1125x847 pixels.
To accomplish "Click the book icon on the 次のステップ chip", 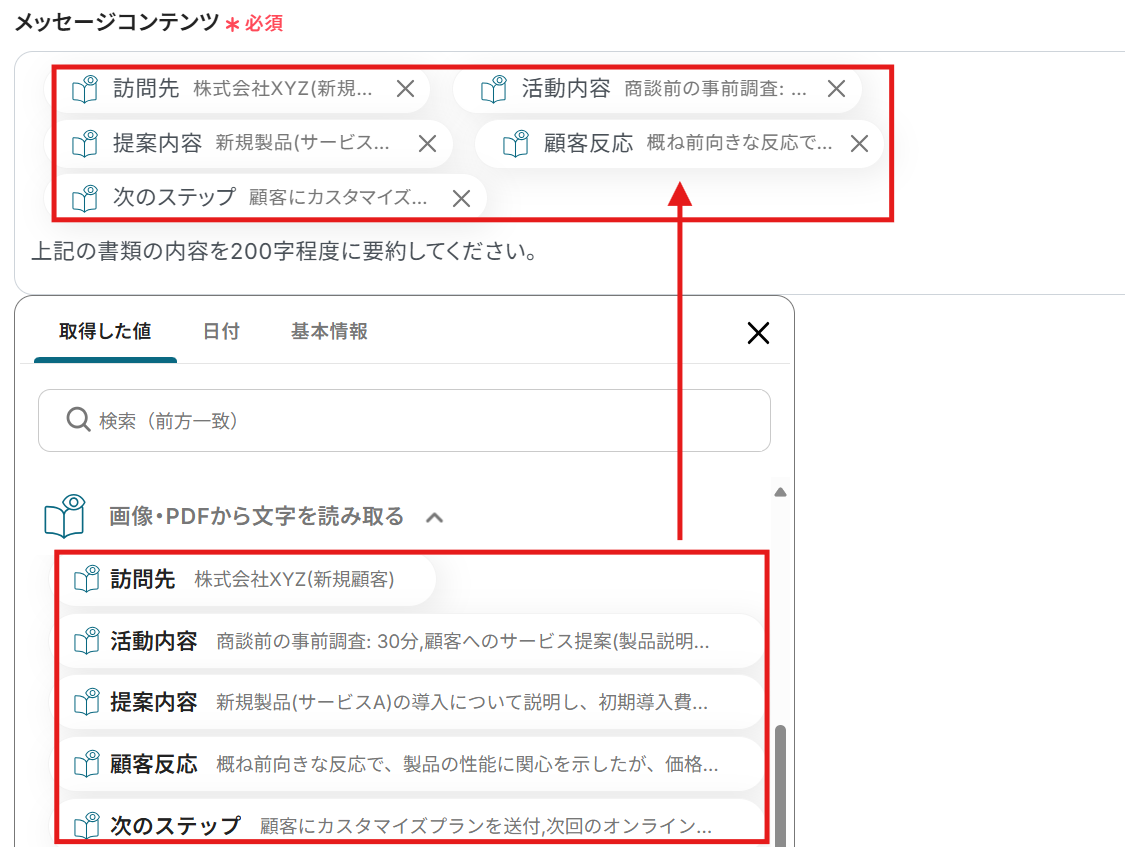I will pyautogui.click(x=85, y=198).
